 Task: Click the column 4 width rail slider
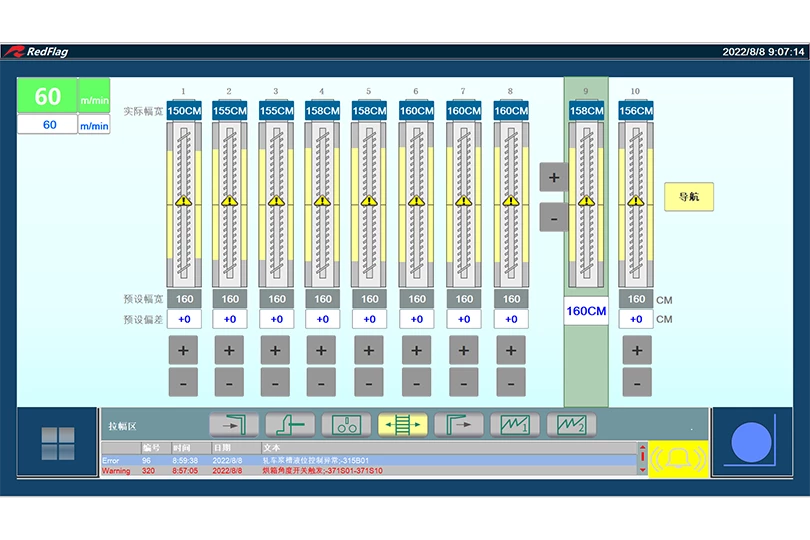[x=322, y=204]
